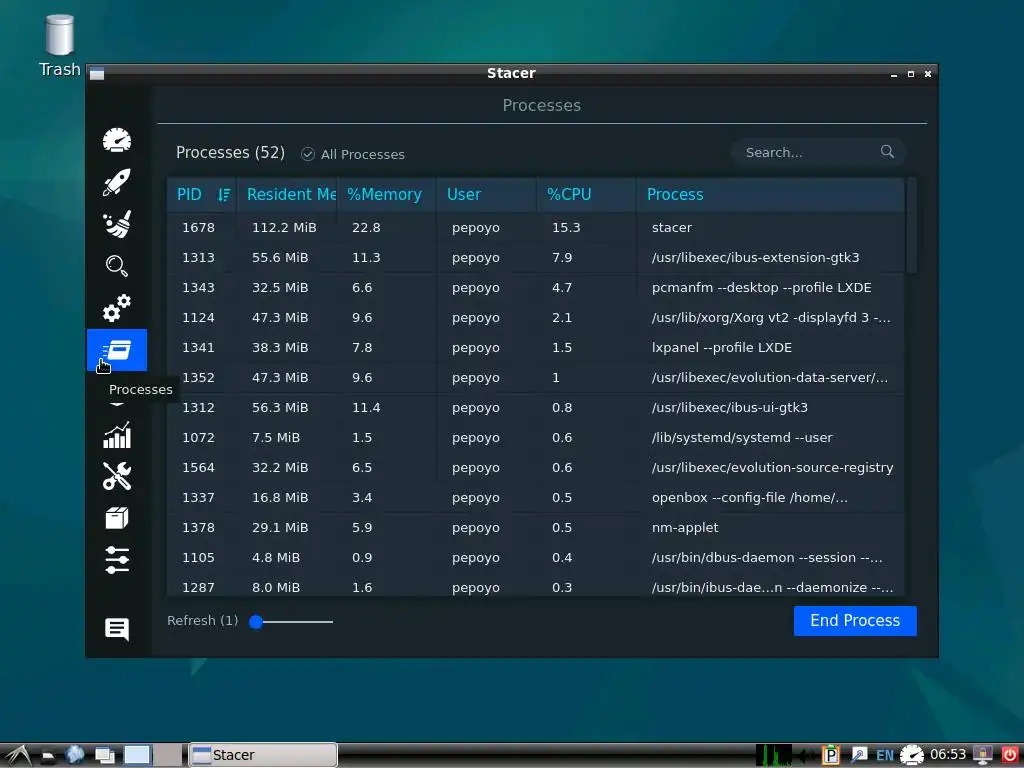Image resolution: width=1024 pixels, height=768 pixels.
Task: Open the APT Repository box icon
Action: tap(117, 518)
